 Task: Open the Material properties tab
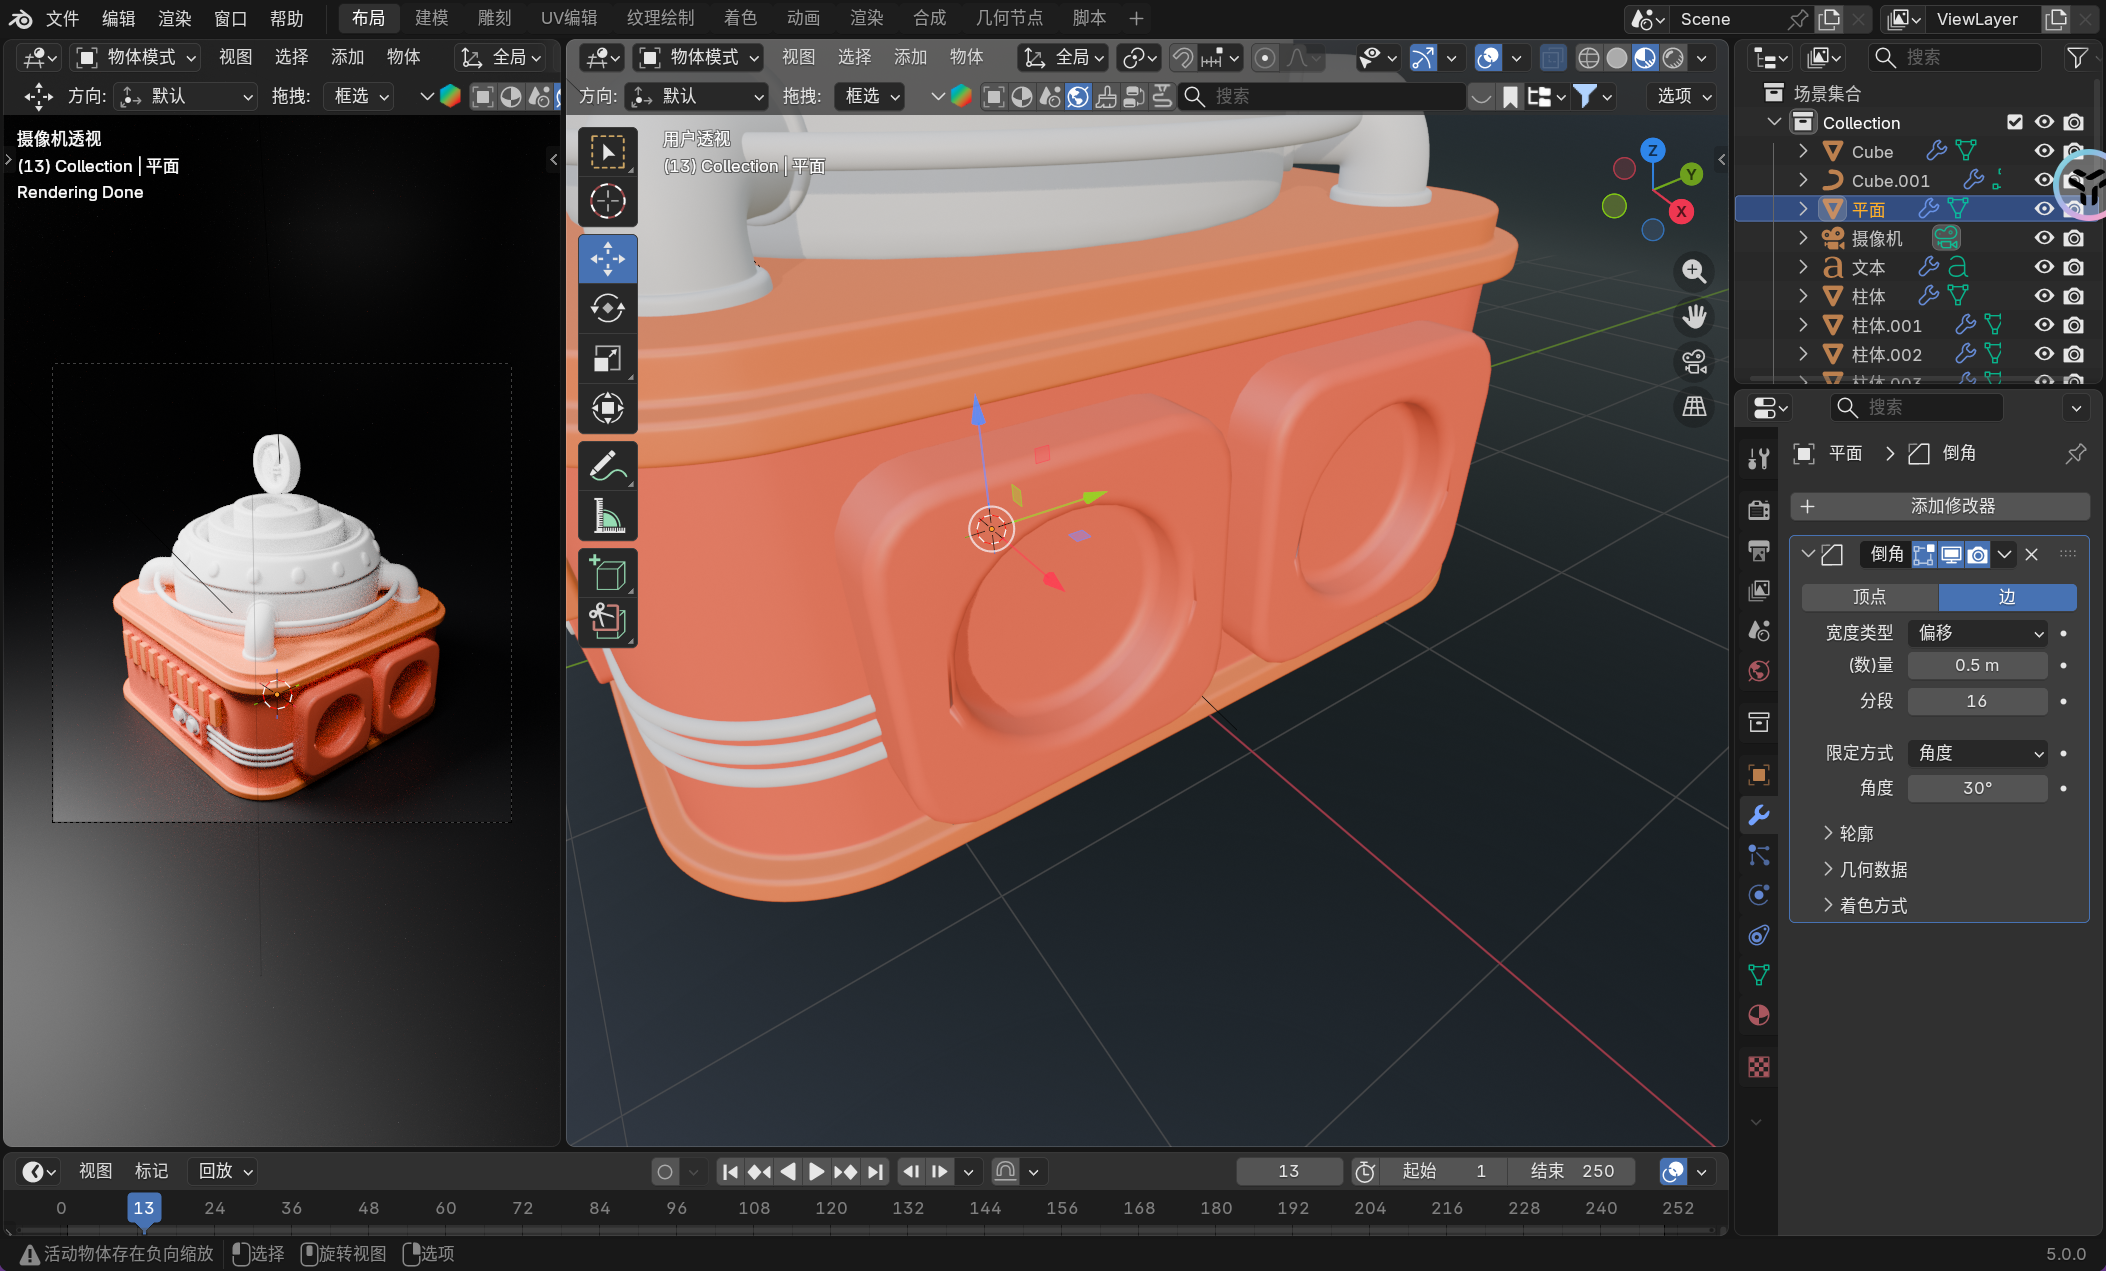click(1759, 1015)
